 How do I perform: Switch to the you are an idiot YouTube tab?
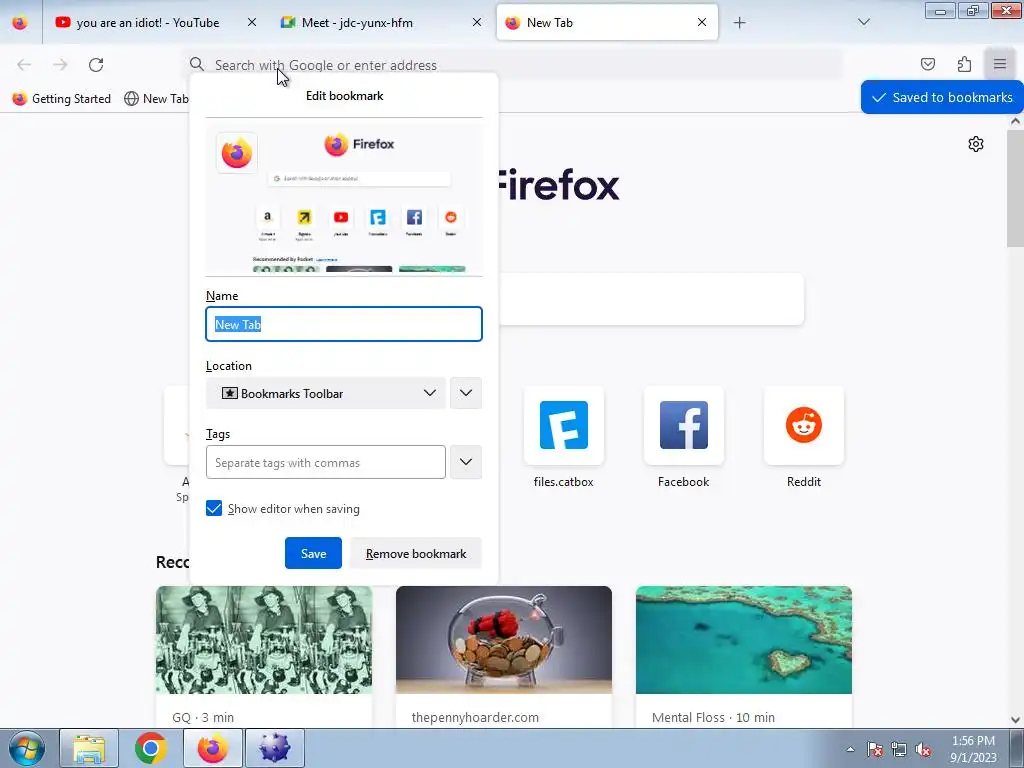click(x=157, y=22)
